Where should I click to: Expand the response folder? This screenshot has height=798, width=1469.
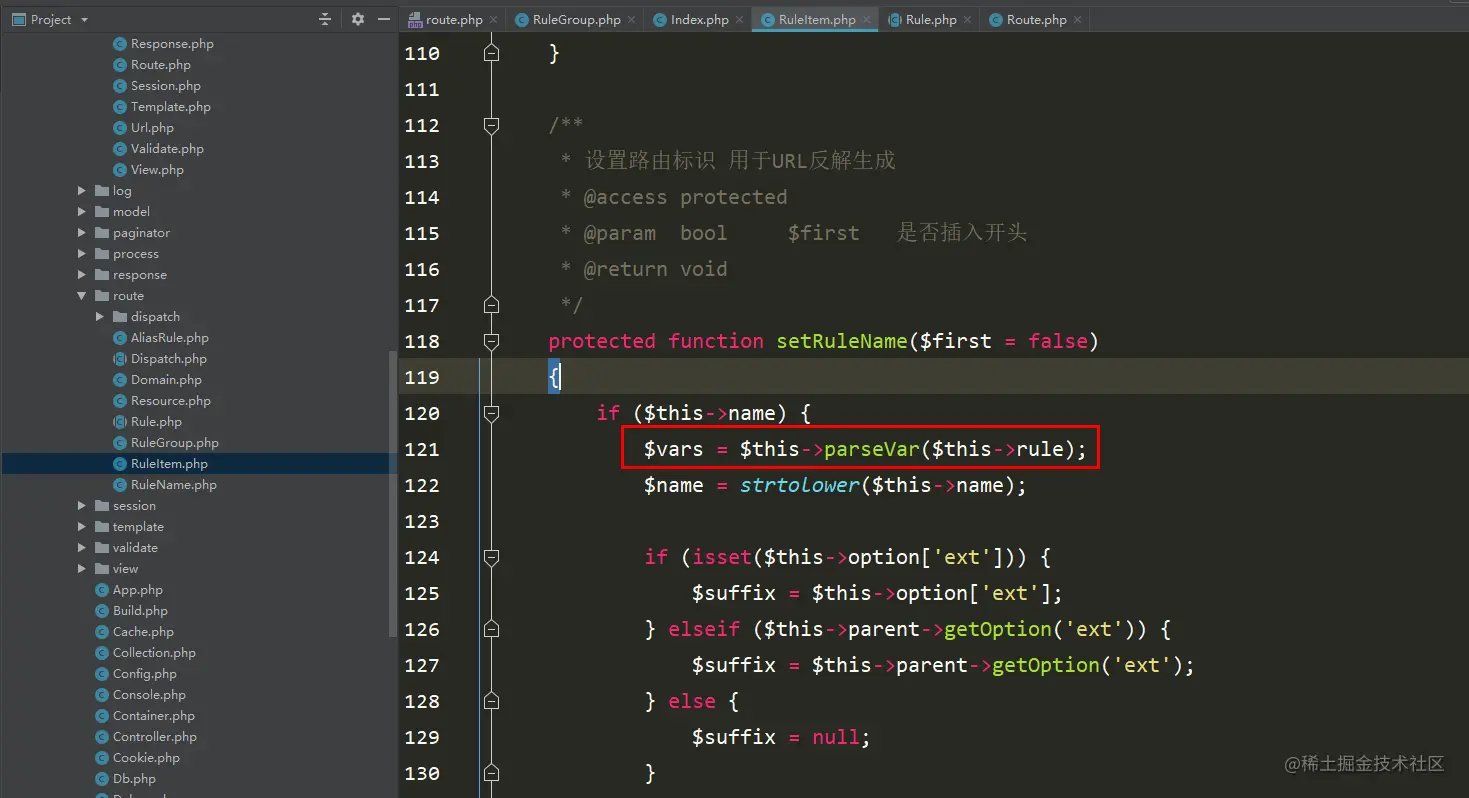coord(82,274)
